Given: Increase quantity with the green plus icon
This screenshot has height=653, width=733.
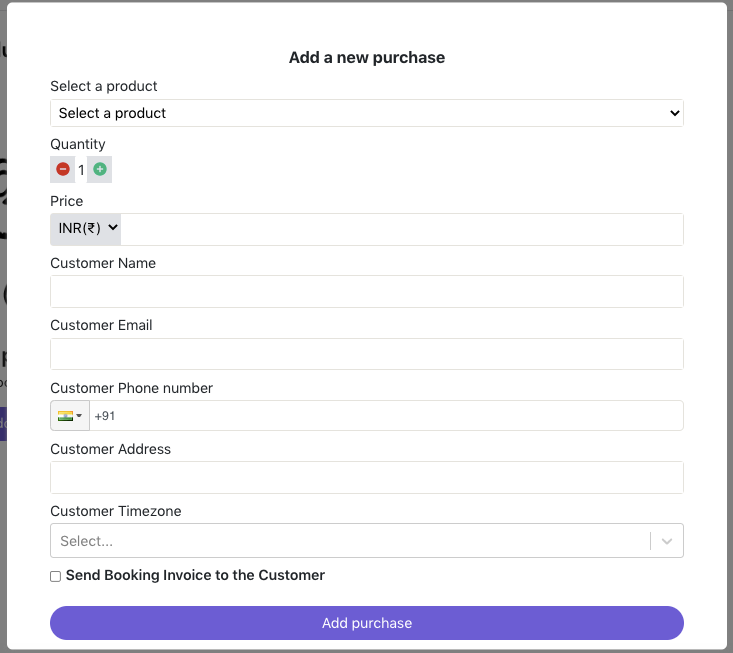Looking at the screenshot, I should tap(100, 170).
